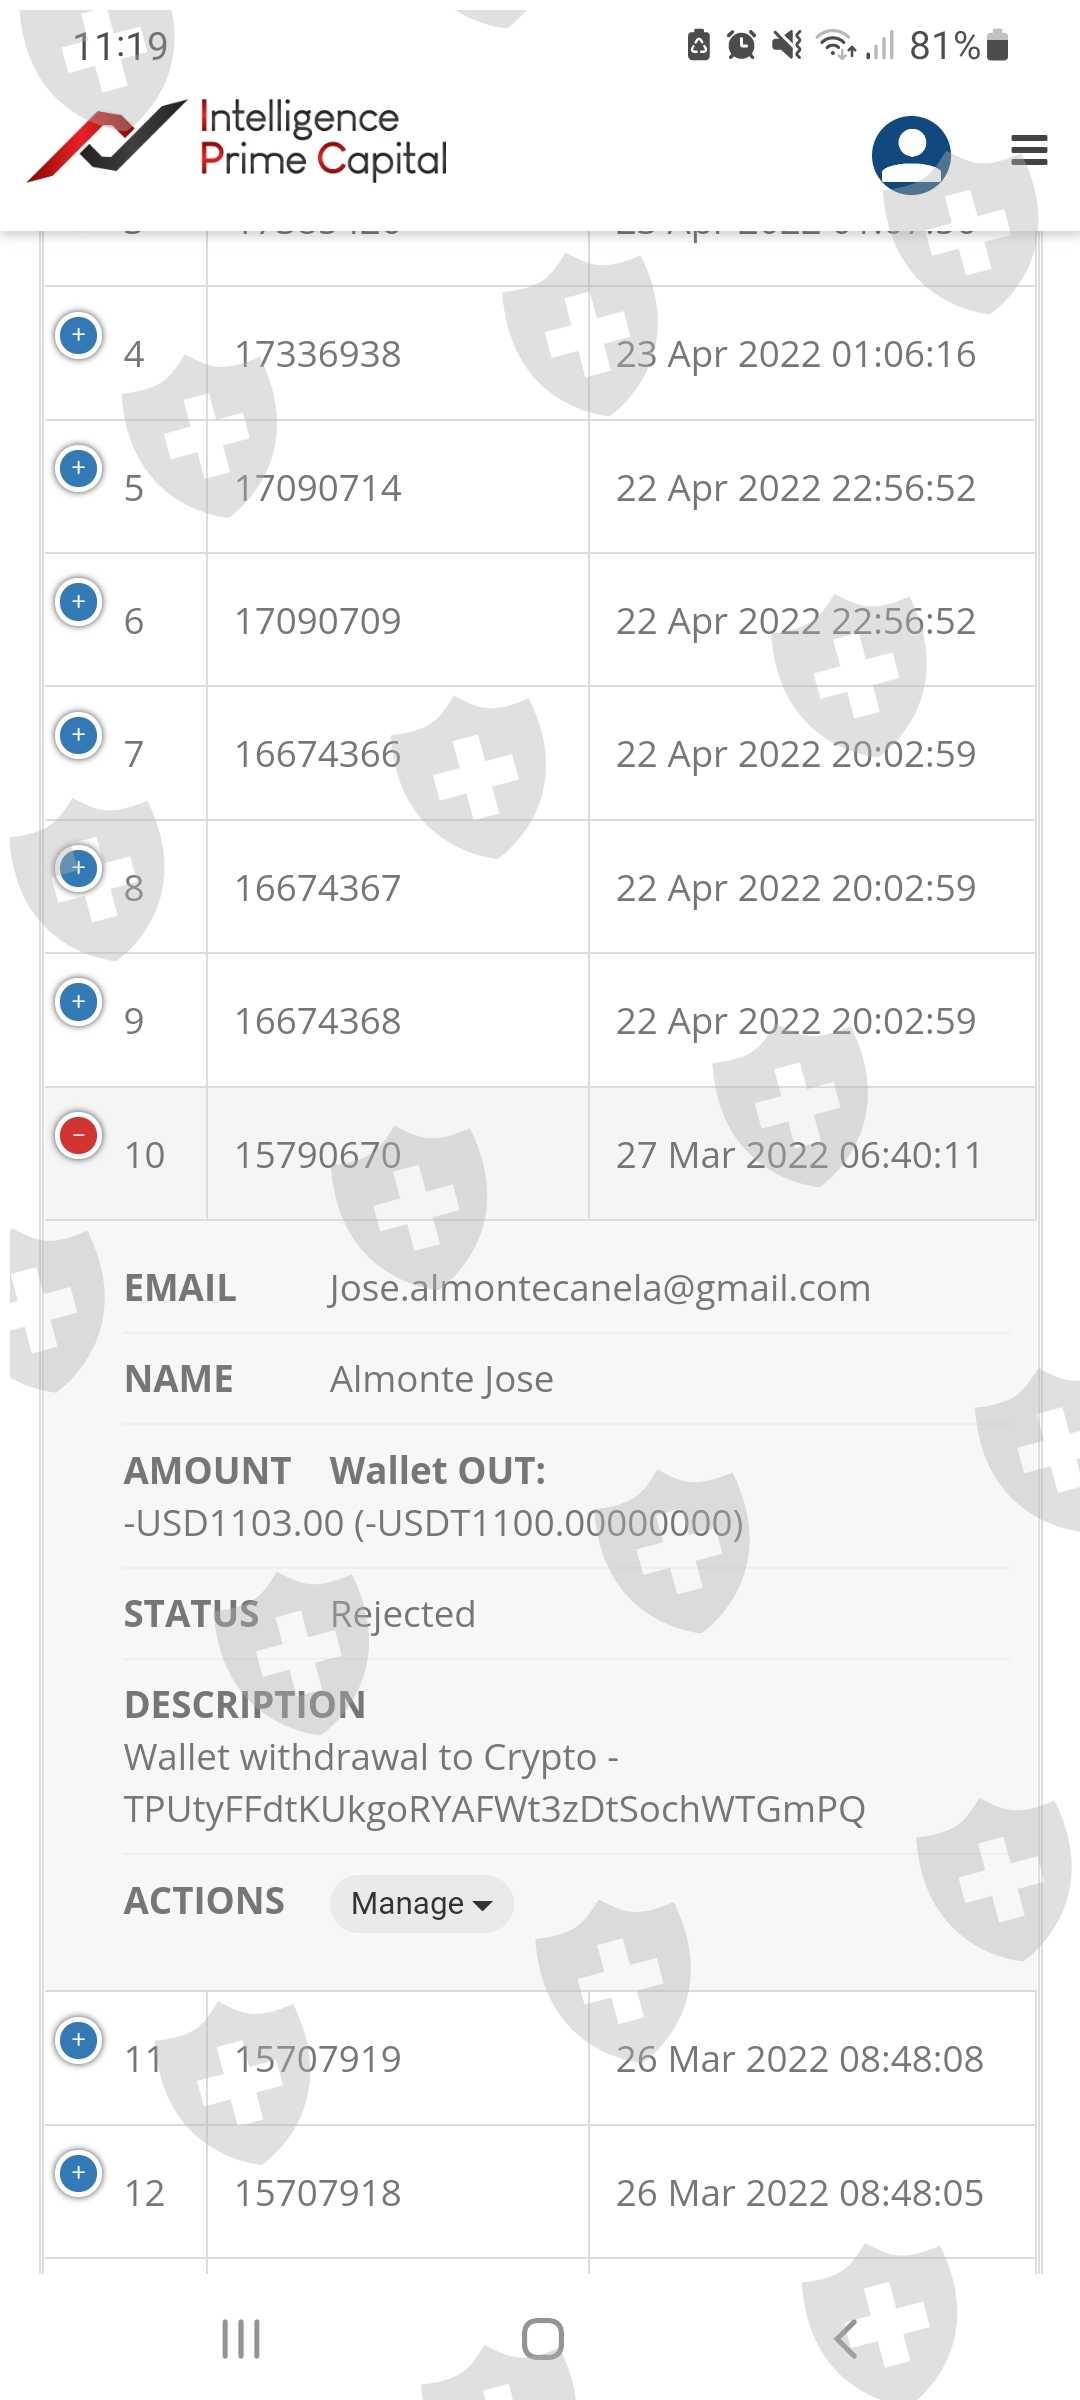
Task: Select transaction ID 16674366
Action: coord(318,754)
